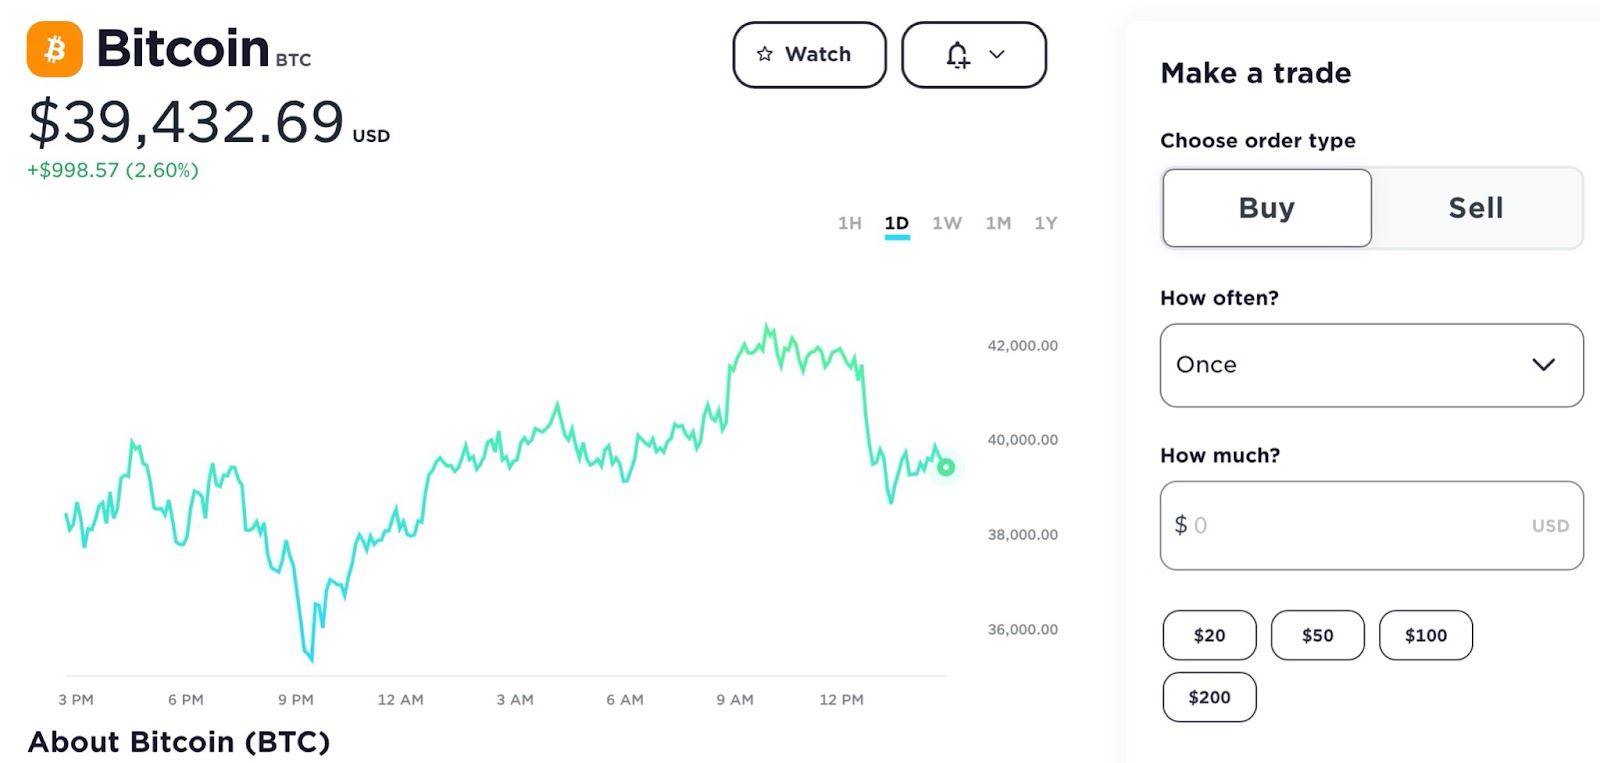Click the green current price dot on chart
Viewport: 1600px width, 763px height.
point(945,467)
